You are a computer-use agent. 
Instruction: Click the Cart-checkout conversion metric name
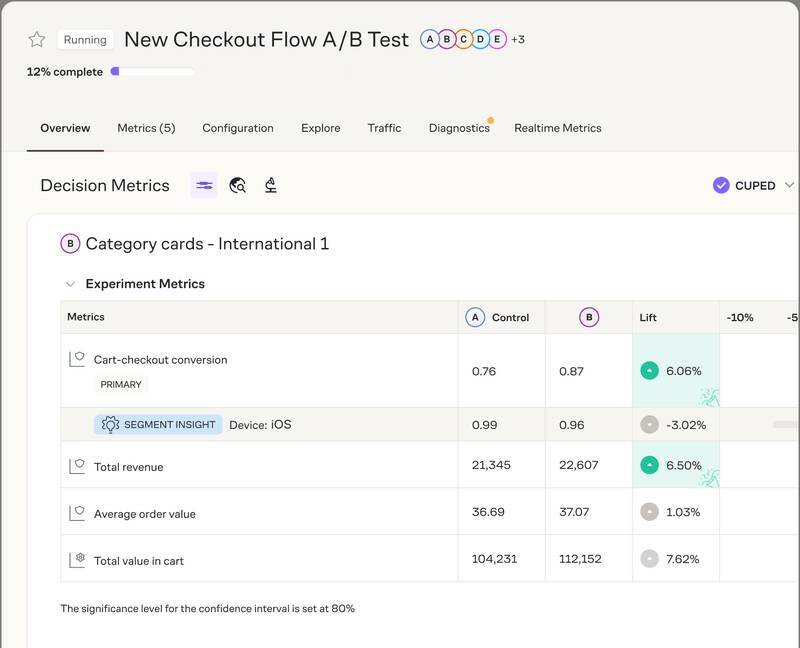coord(160,360)
